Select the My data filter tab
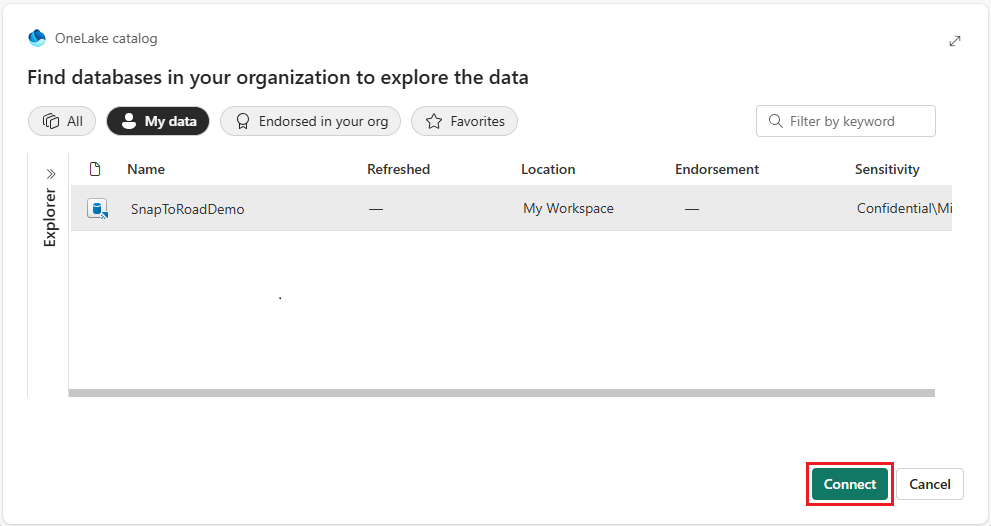This screenshot has width=991, height=526. coord(158,121)
